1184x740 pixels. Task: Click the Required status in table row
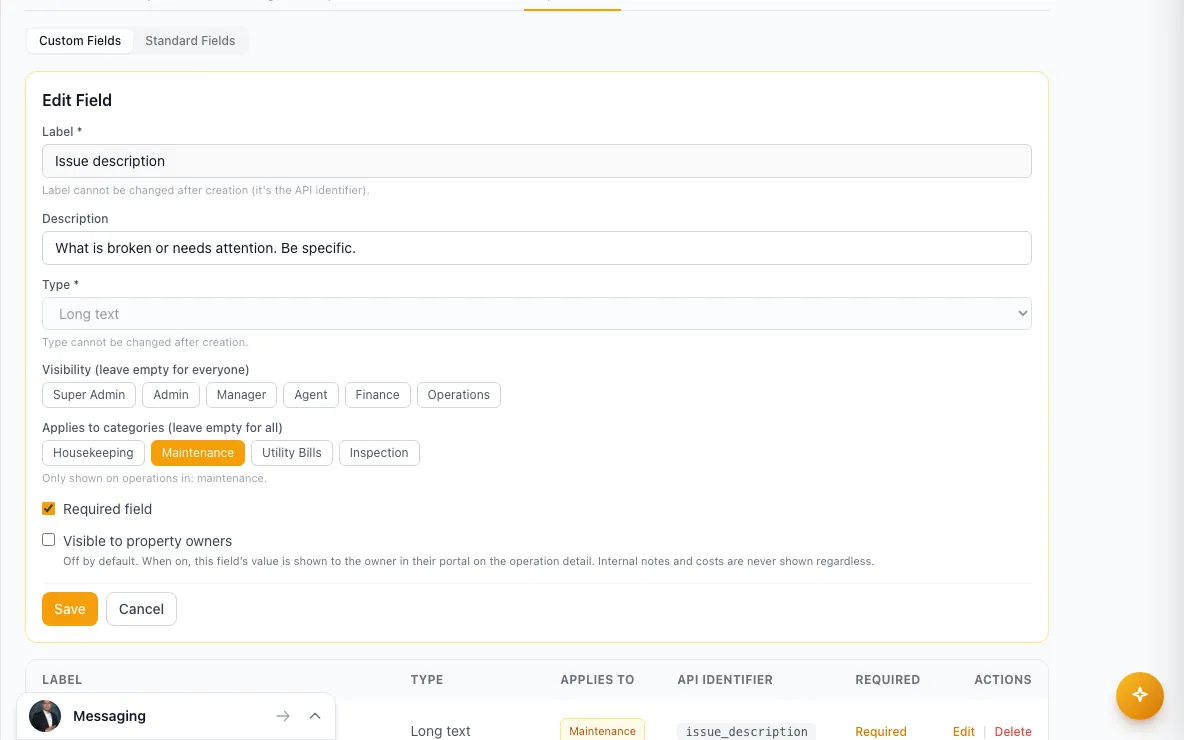880,731
